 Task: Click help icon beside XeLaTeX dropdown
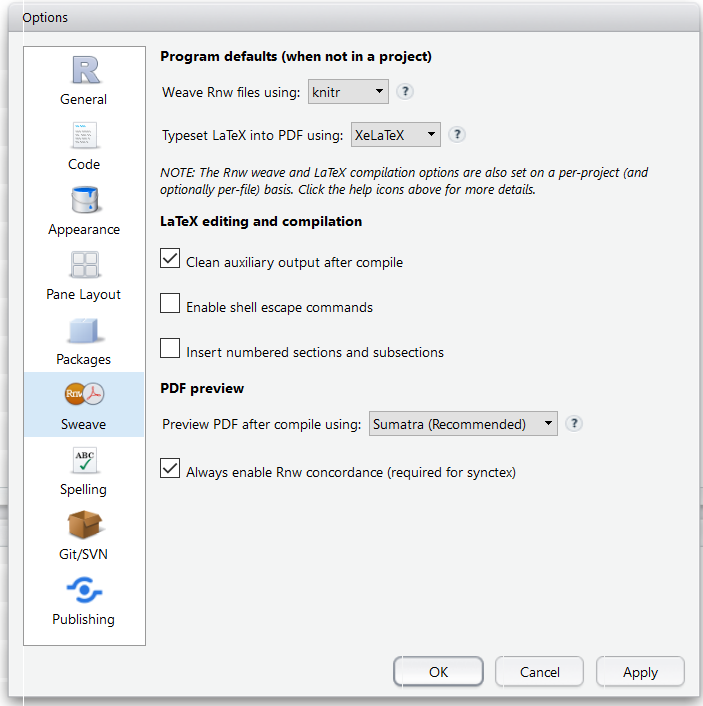[x=457, y=135]
